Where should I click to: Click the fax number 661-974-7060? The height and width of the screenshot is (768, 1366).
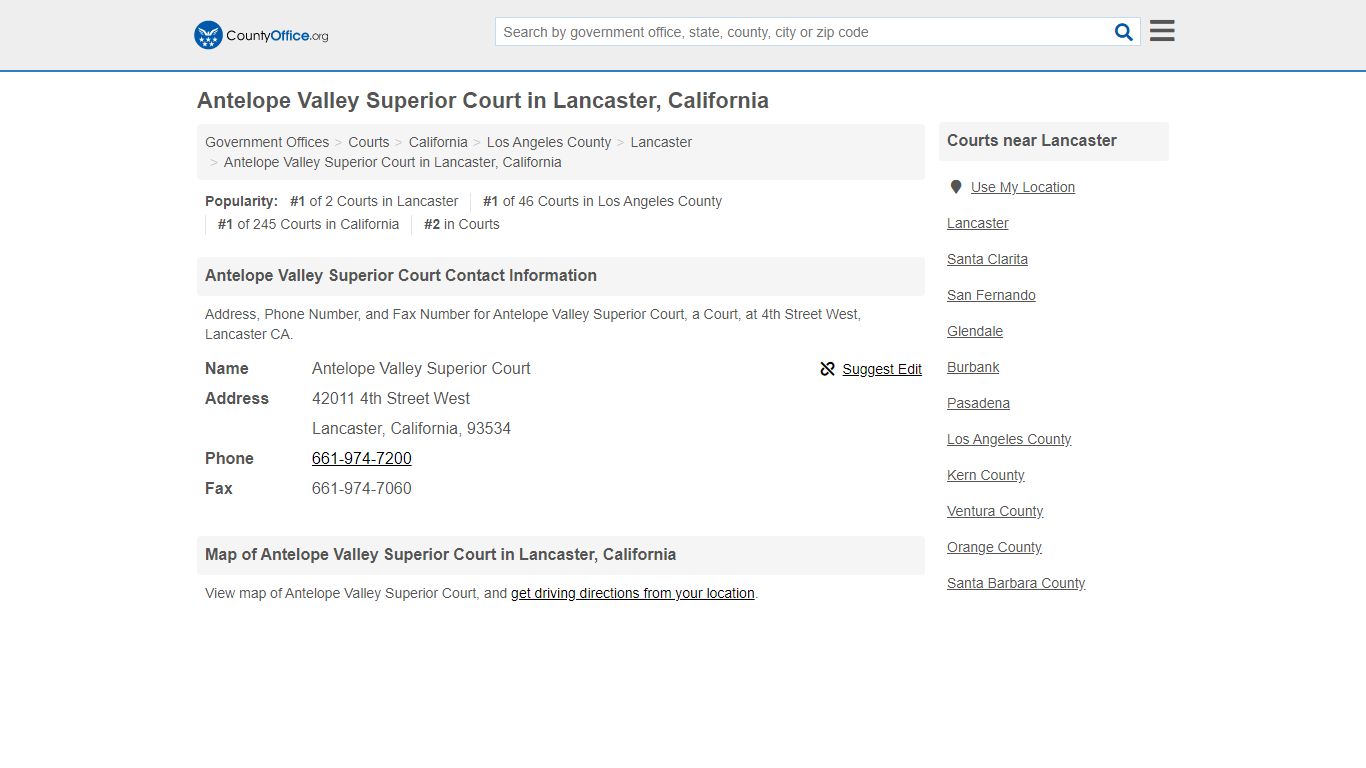[x=362, y=488]
